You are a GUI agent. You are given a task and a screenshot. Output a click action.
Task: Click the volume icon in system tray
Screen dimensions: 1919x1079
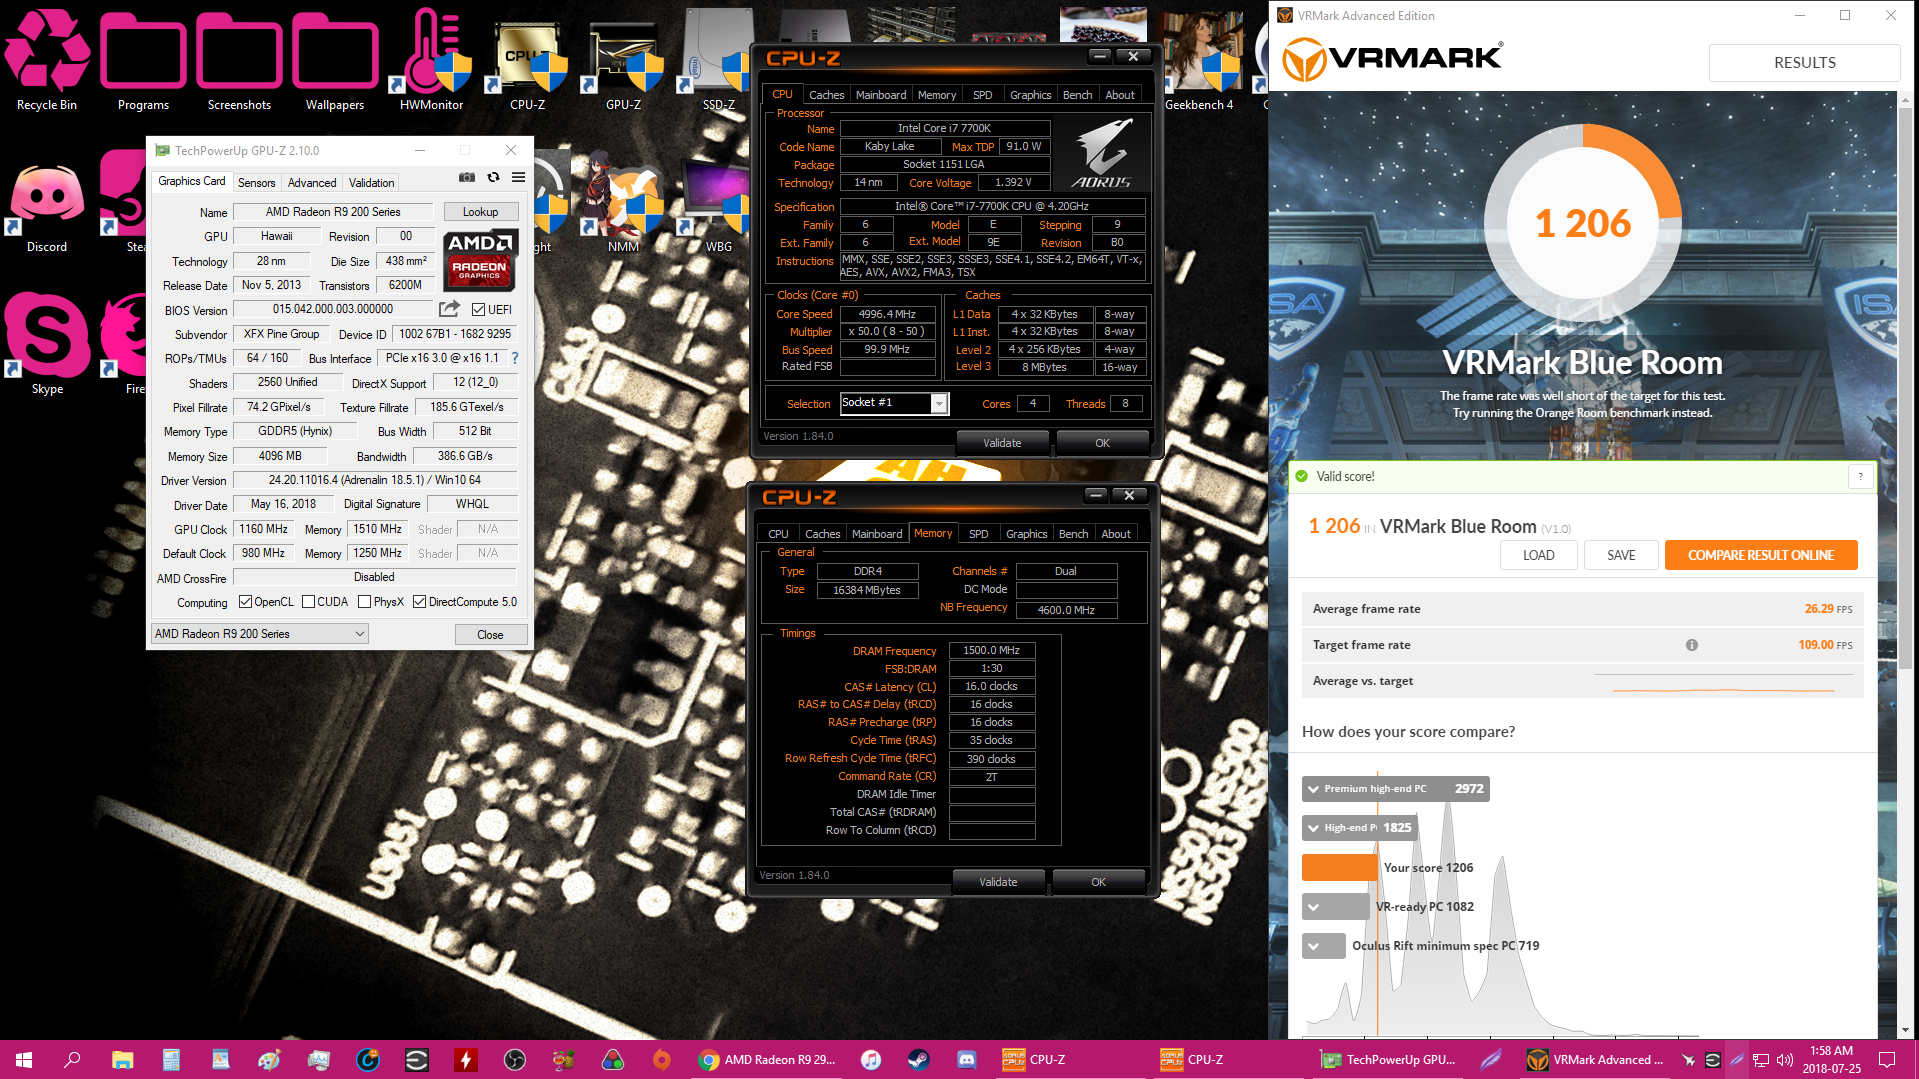(x=1785, y=1060)
